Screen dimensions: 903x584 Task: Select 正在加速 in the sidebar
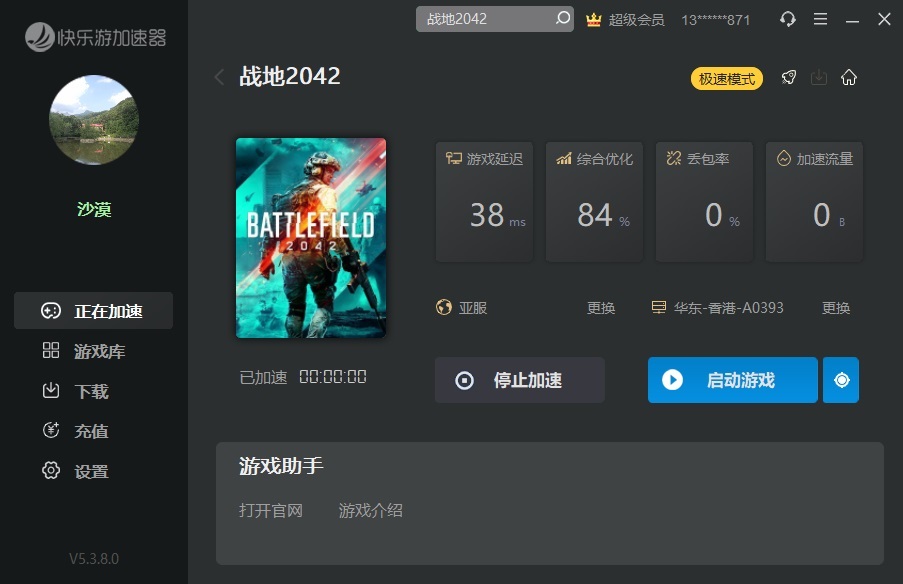pyautogui.click(x=93, y=311)
